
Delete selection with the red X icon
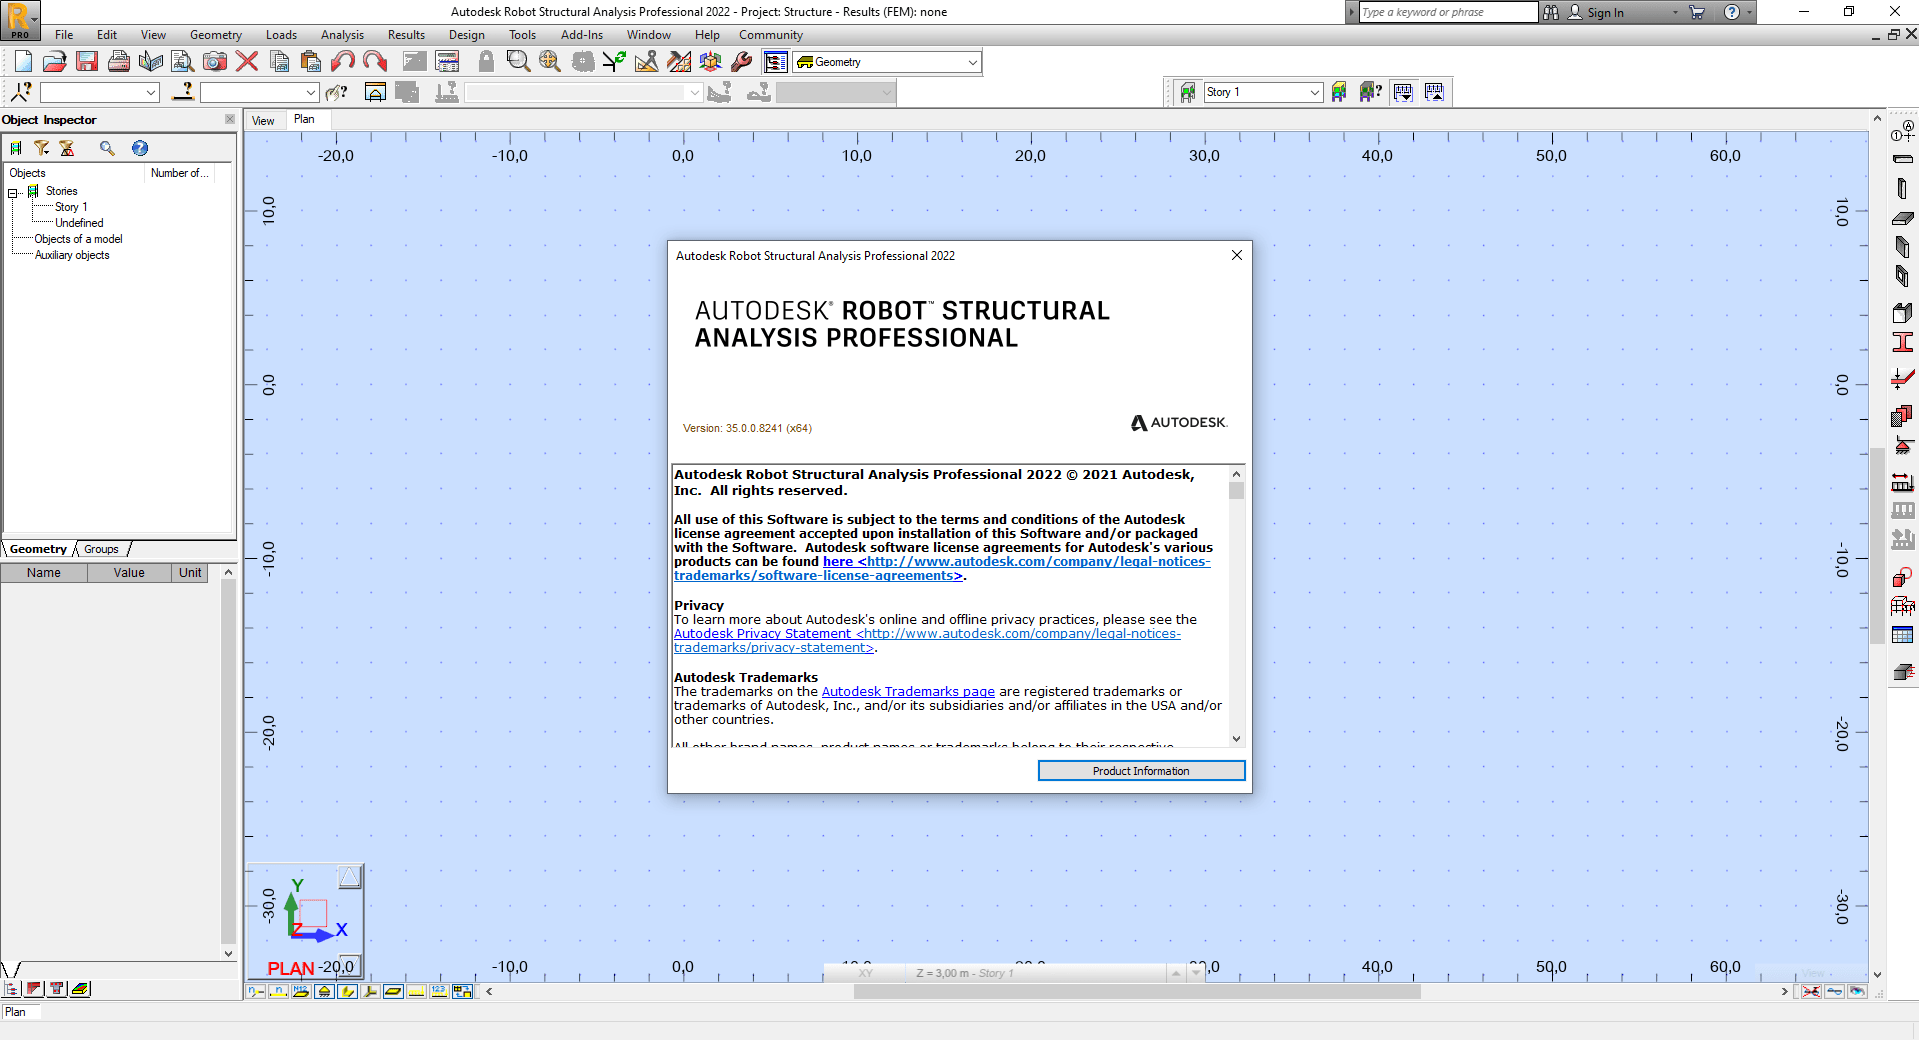point(247,62)
